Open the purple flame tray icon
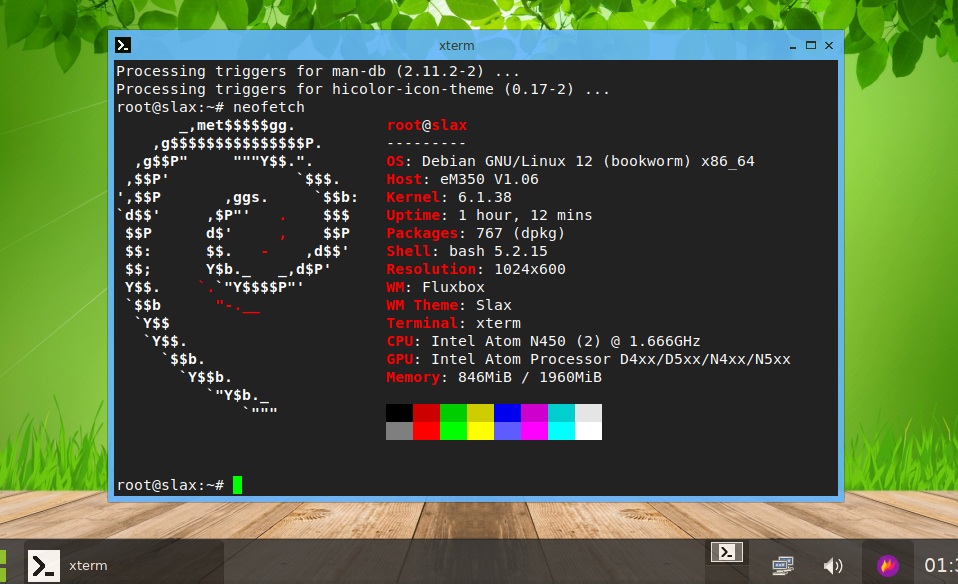Image resolution: width=958 pixels, height=584 pixels. coord(888,566)
